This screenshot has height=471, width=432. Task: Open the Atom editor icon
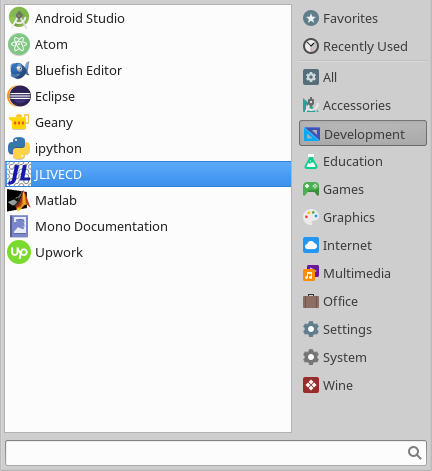(19, 44)
